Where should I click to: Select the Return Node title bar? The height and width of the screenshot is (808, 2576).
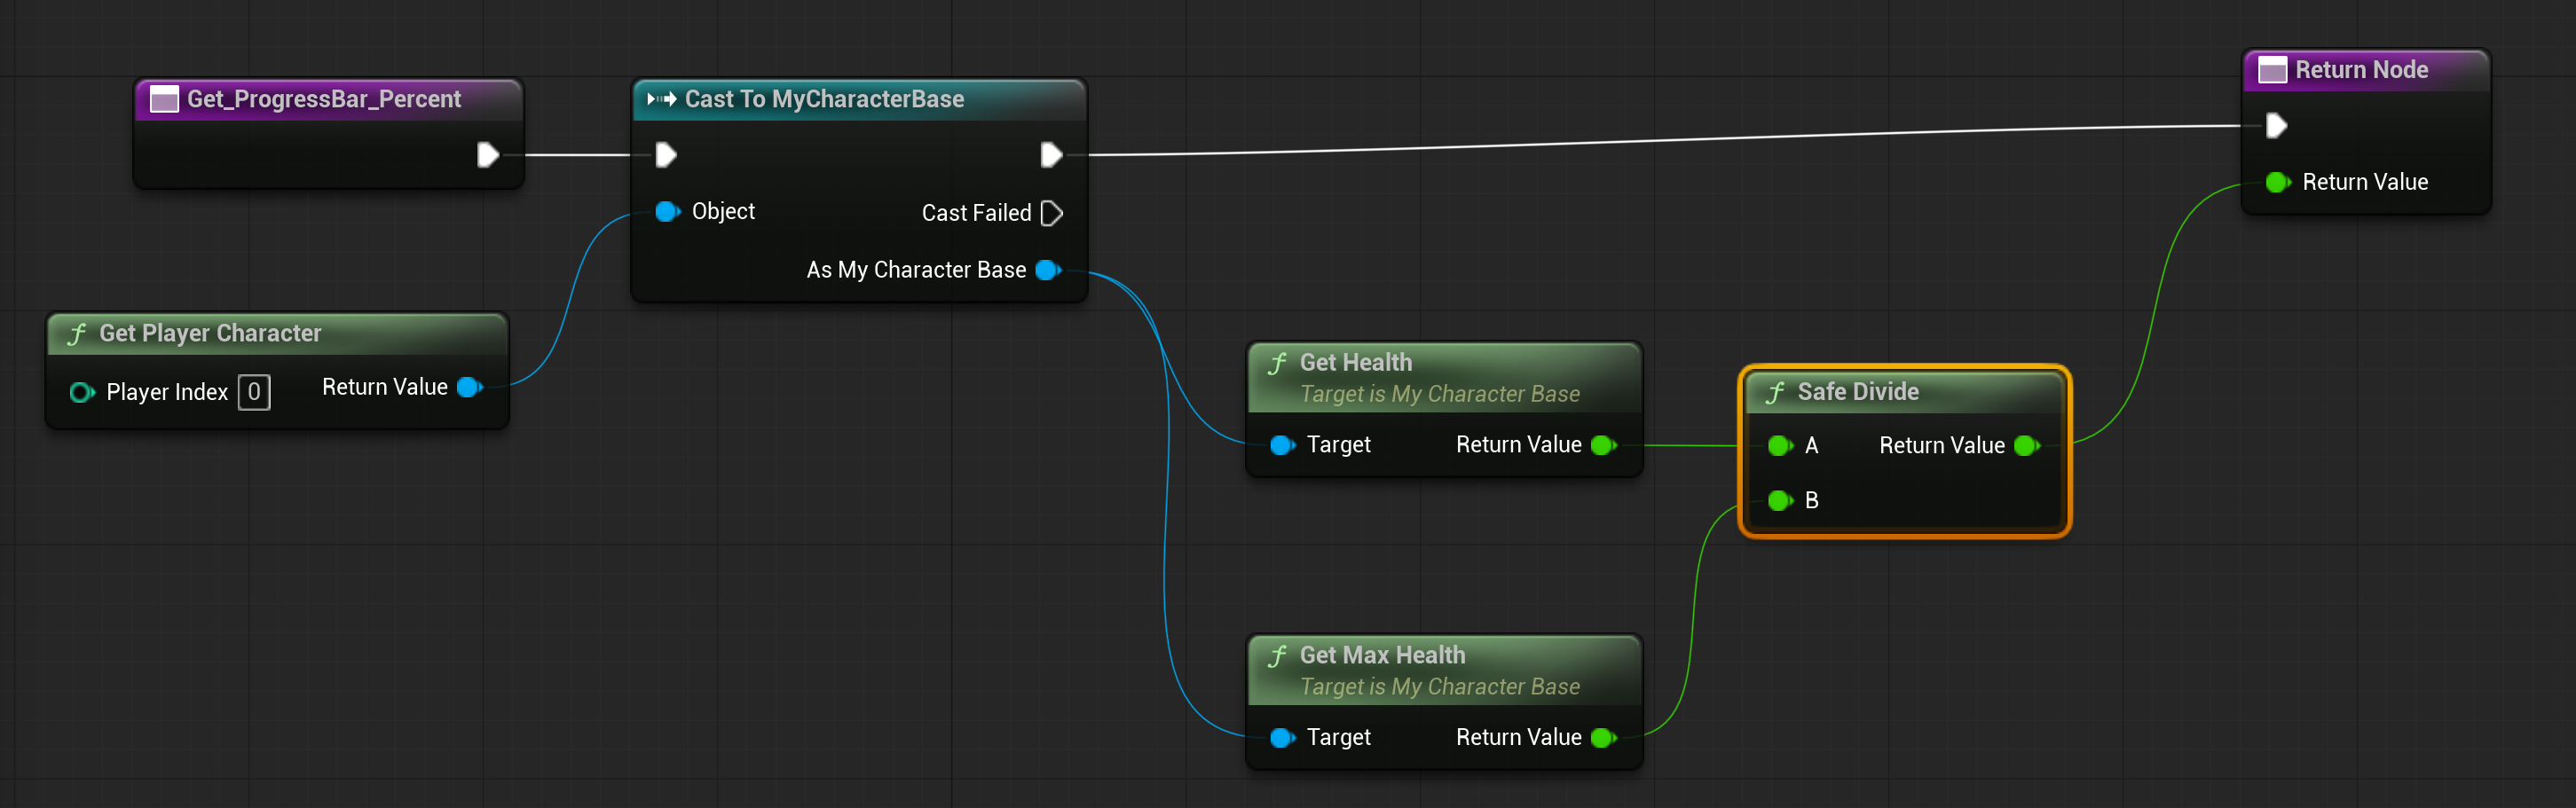2366,70
